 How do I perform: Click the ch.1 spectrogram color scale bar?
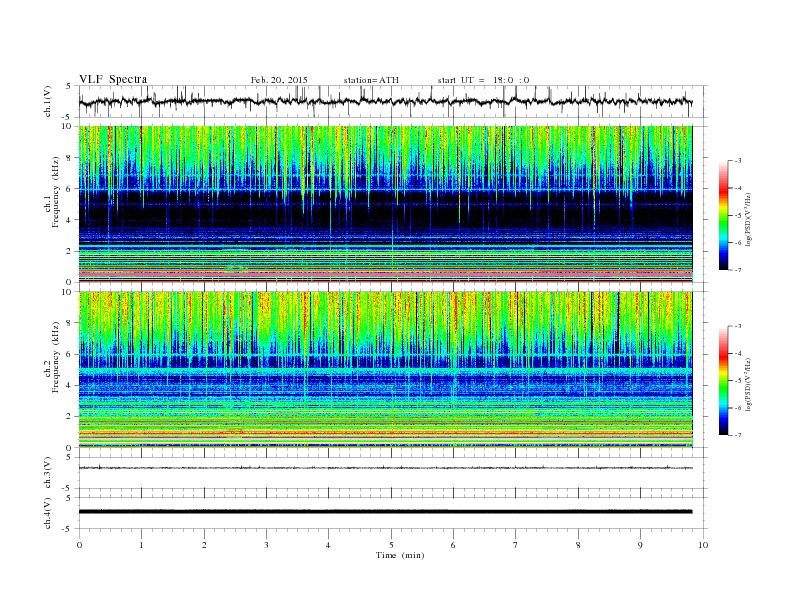pos(724,215)
